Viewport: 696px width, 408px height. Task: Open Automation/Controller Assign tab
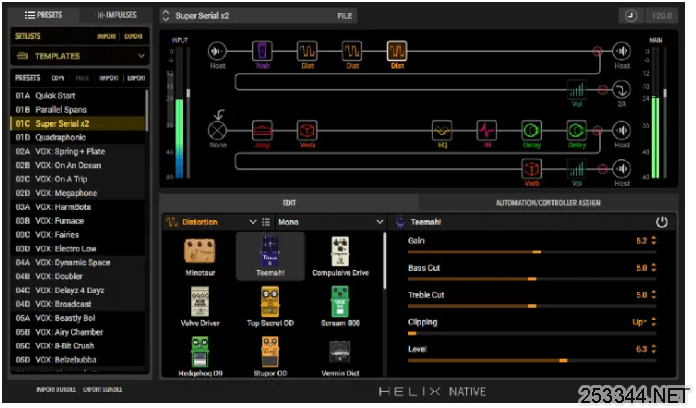tap(548, 203)
